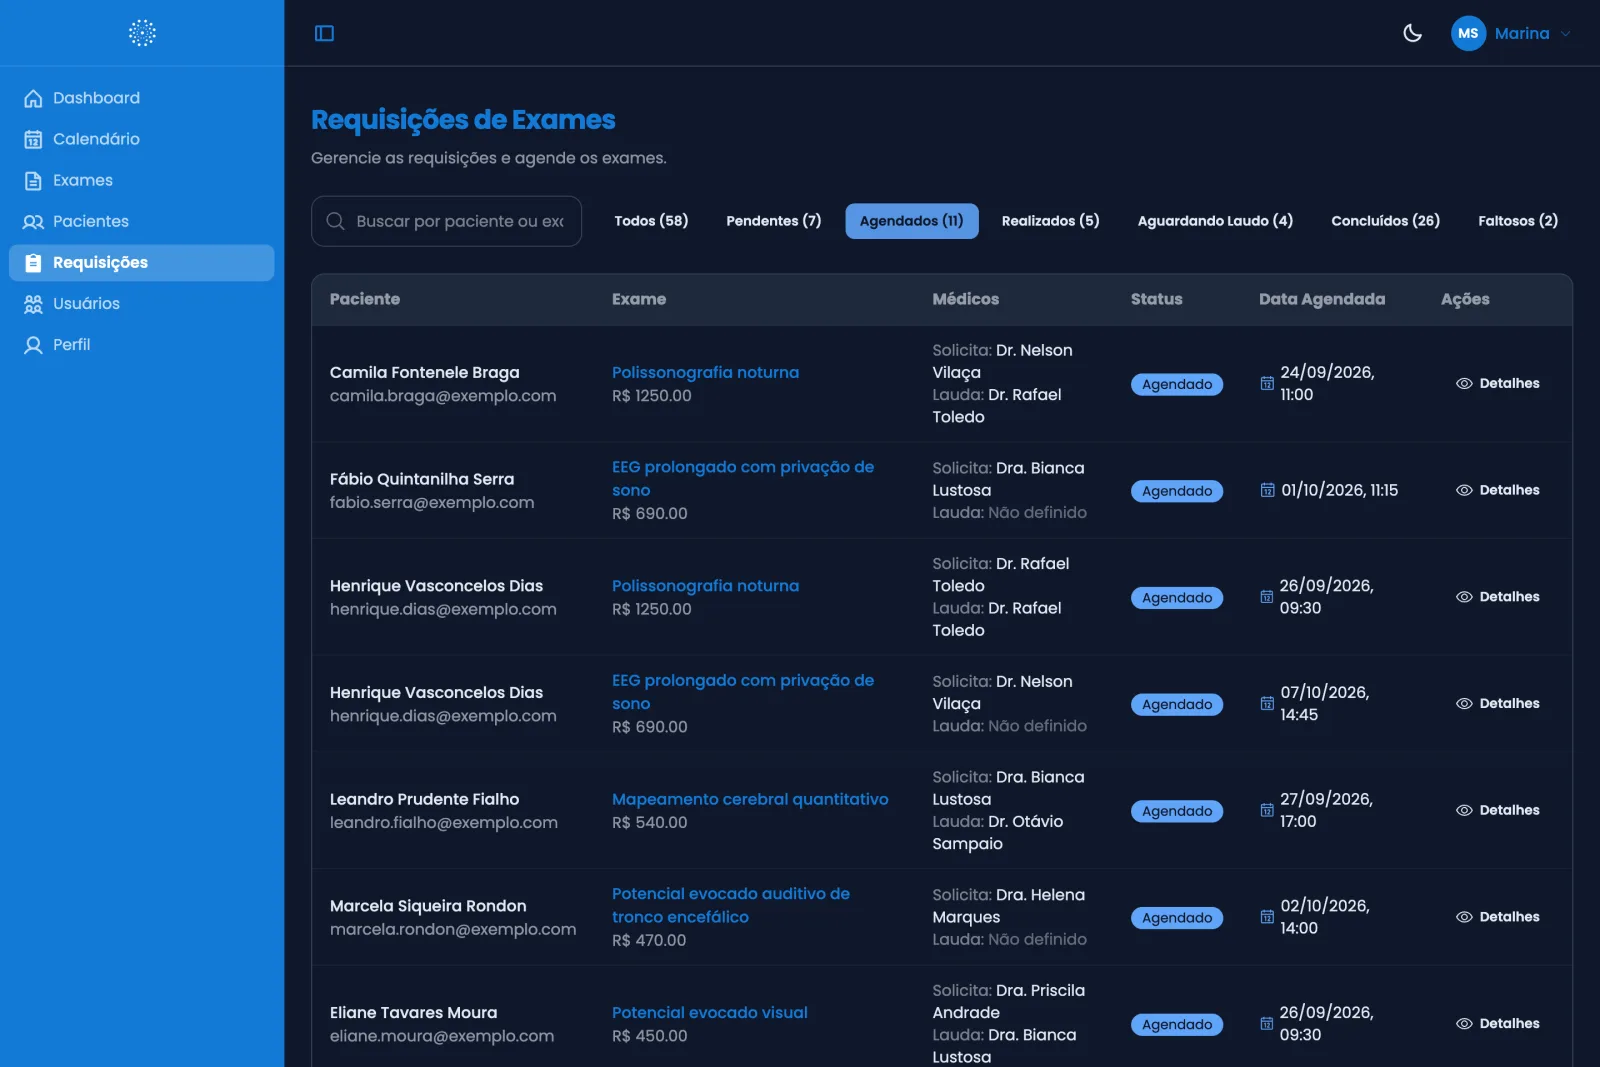Click calendar icon beside 27/09/2026, 17:00

(x=1267, y=810)
